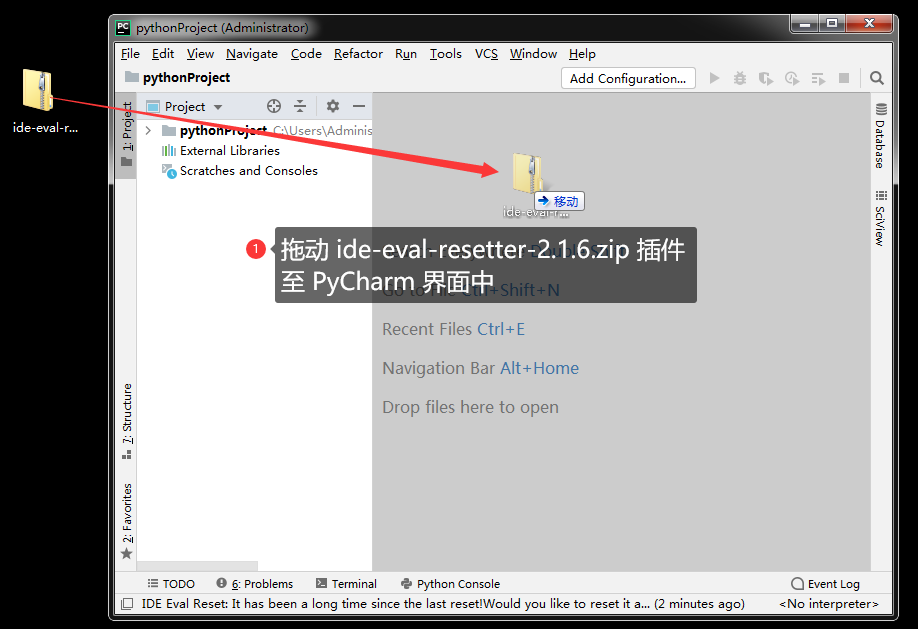
Task: Click the PyCharm logo in title bar
Action: pos(123,28)
